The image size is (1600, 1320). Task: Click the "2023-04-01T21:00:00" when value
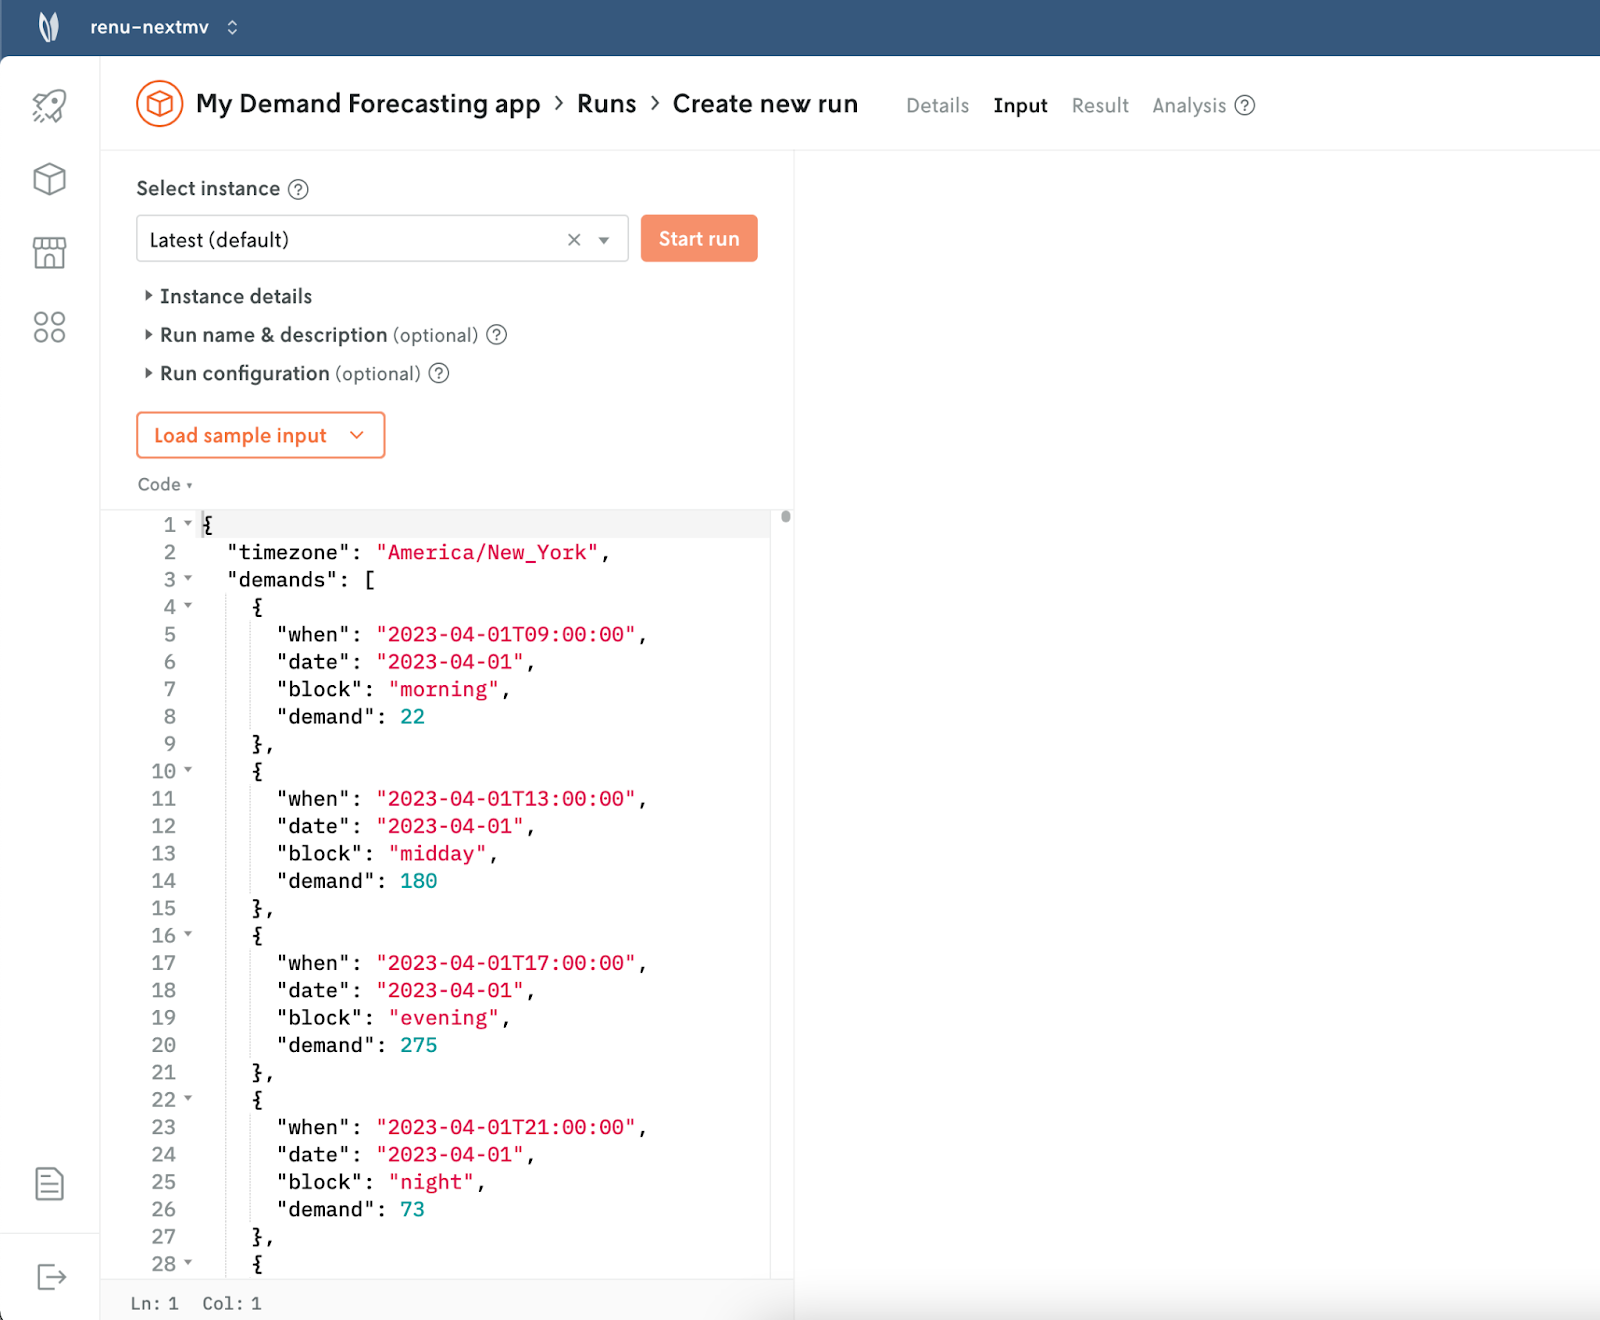pyautogui.click(x=506, y=1126)
